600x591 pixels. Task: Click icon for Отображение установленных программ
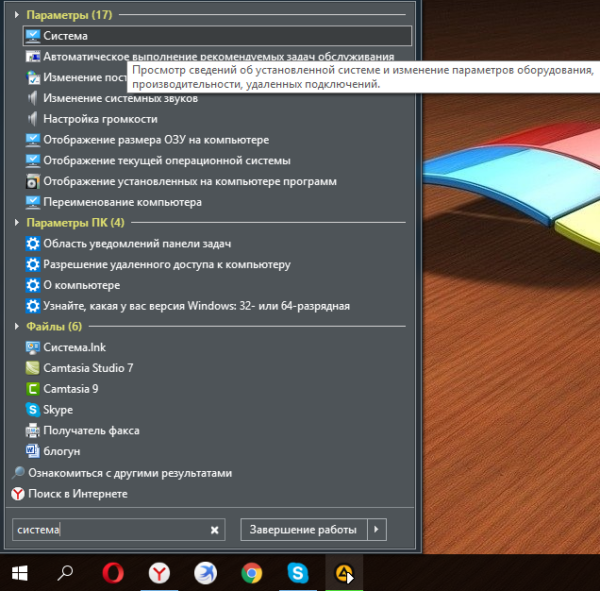33,181
